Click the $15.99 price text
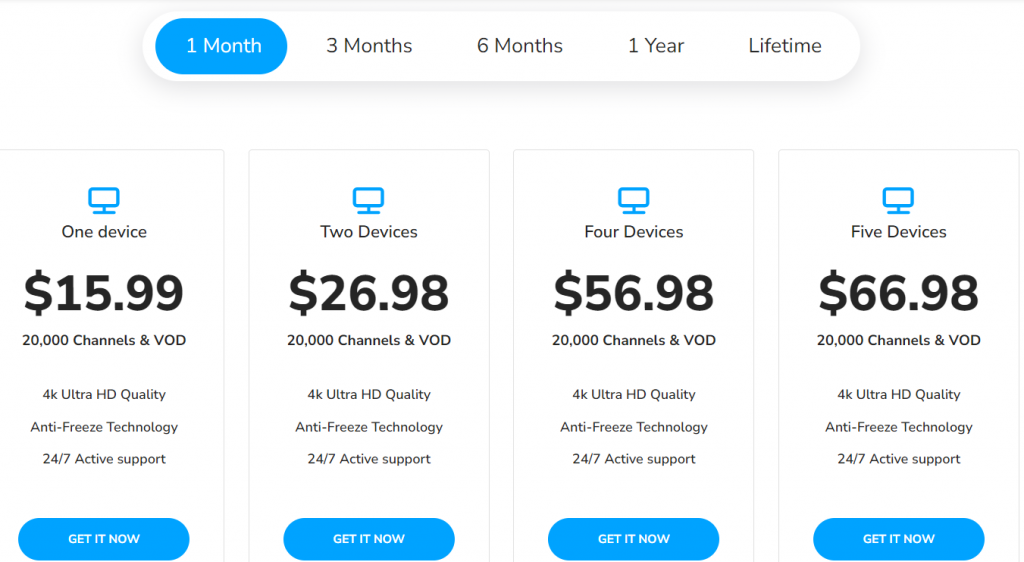Screen dimensions: 1024x562 click(104, 292)
